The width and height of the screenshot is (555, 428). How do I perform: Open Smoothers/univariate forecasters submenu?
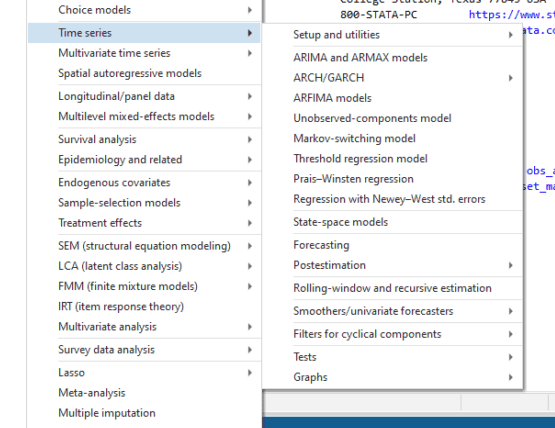393,311
